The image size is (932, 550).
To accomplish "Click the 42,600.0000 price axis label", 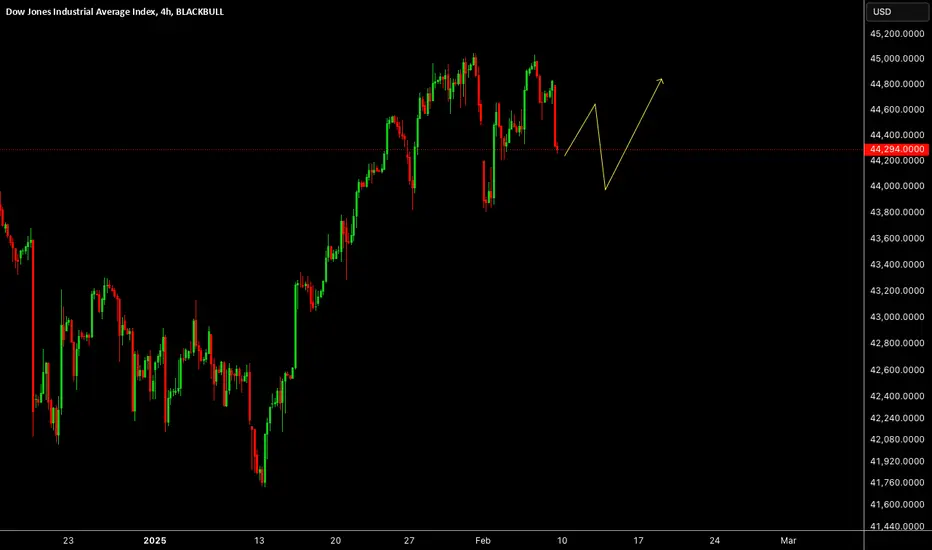I will pos(897,370).
